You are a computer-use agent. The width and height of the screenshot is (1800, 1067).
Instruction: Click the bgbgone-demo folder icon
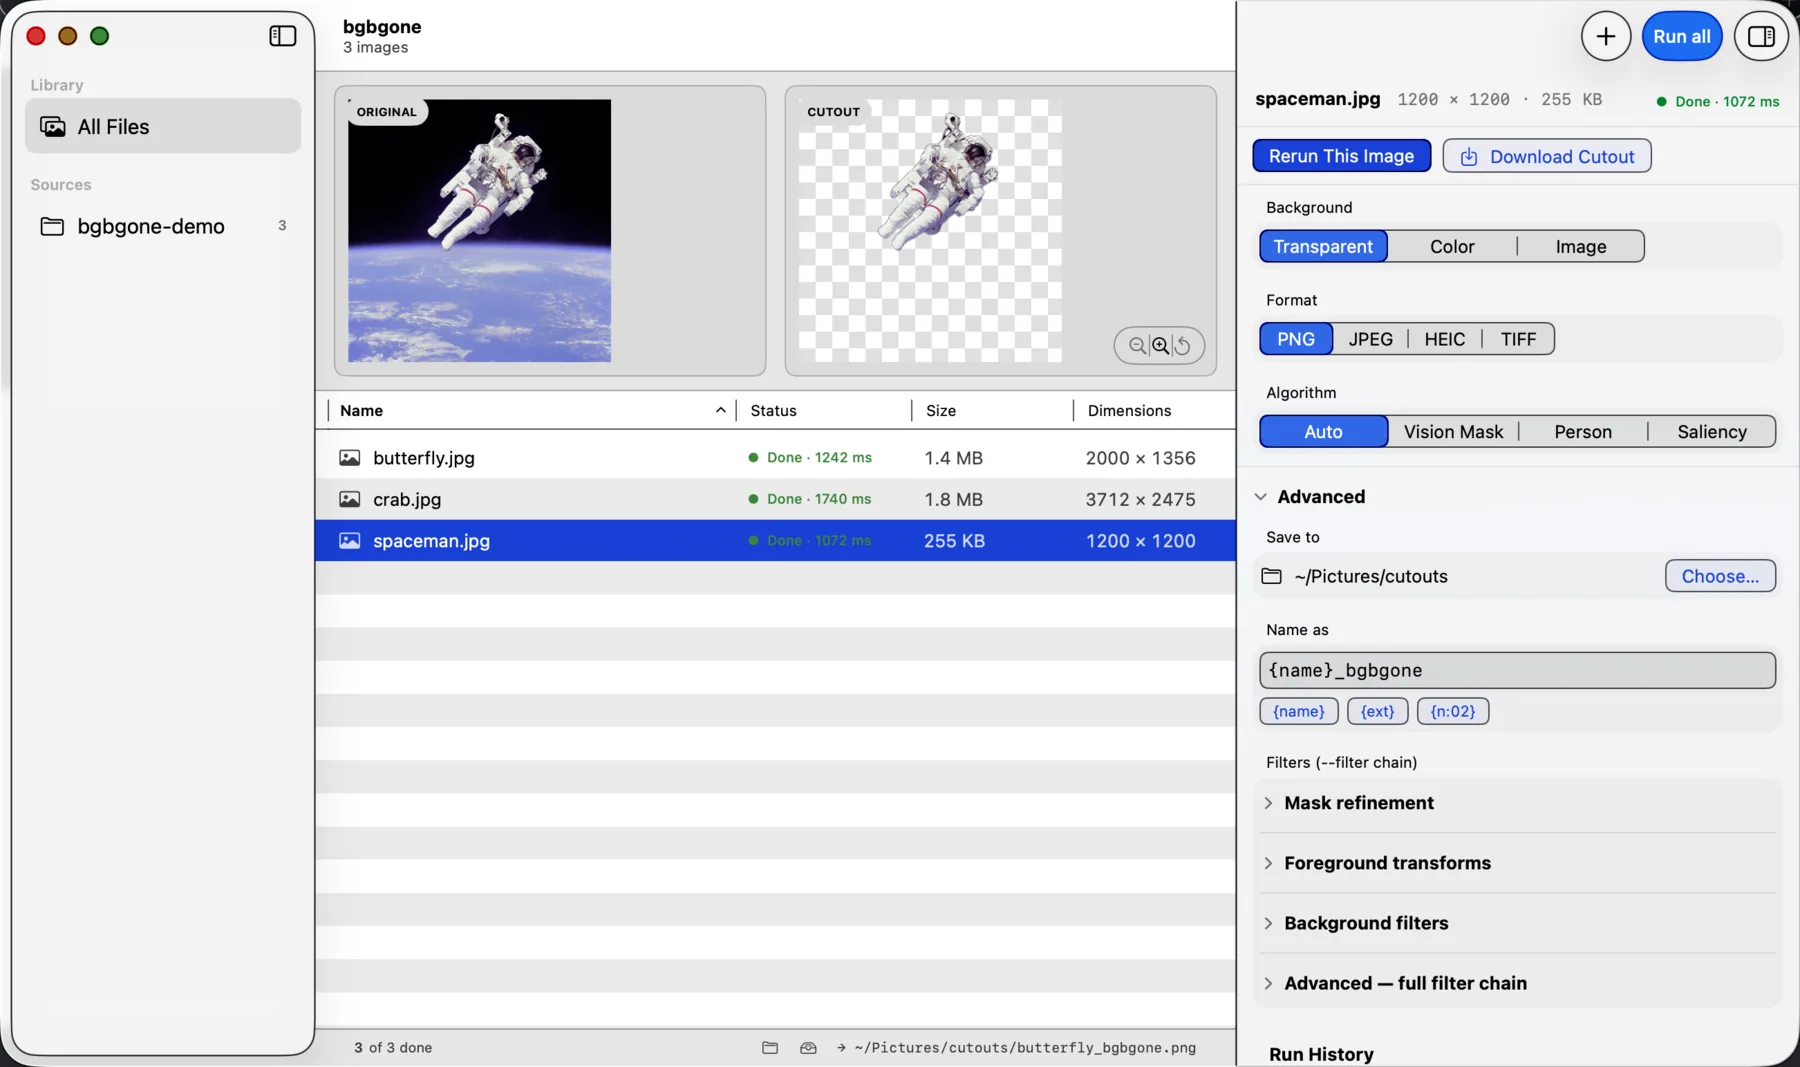click(x=52, y=226)
